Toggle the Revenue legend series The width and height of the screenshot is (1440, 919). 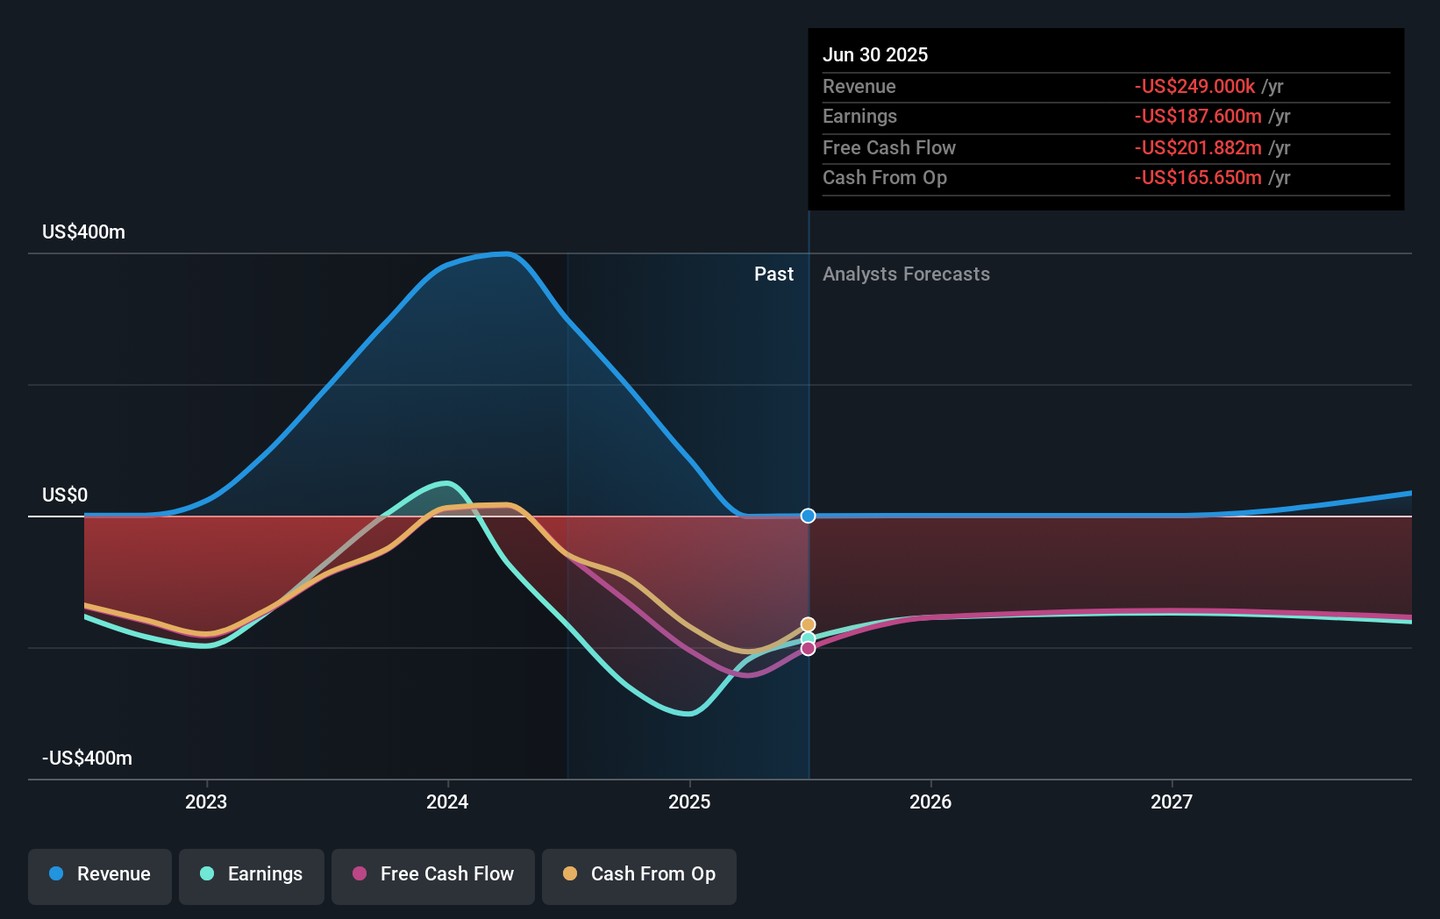coord(100,874)
